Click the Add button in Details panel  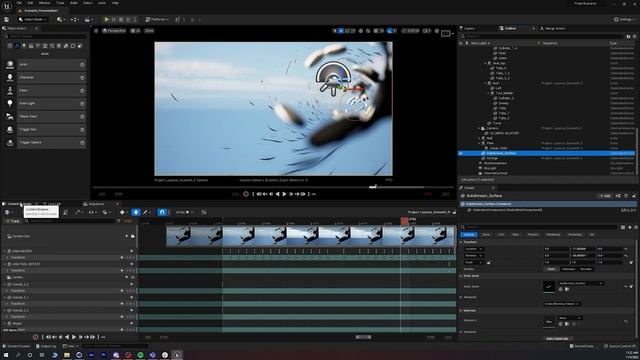[x=604, y=196]
